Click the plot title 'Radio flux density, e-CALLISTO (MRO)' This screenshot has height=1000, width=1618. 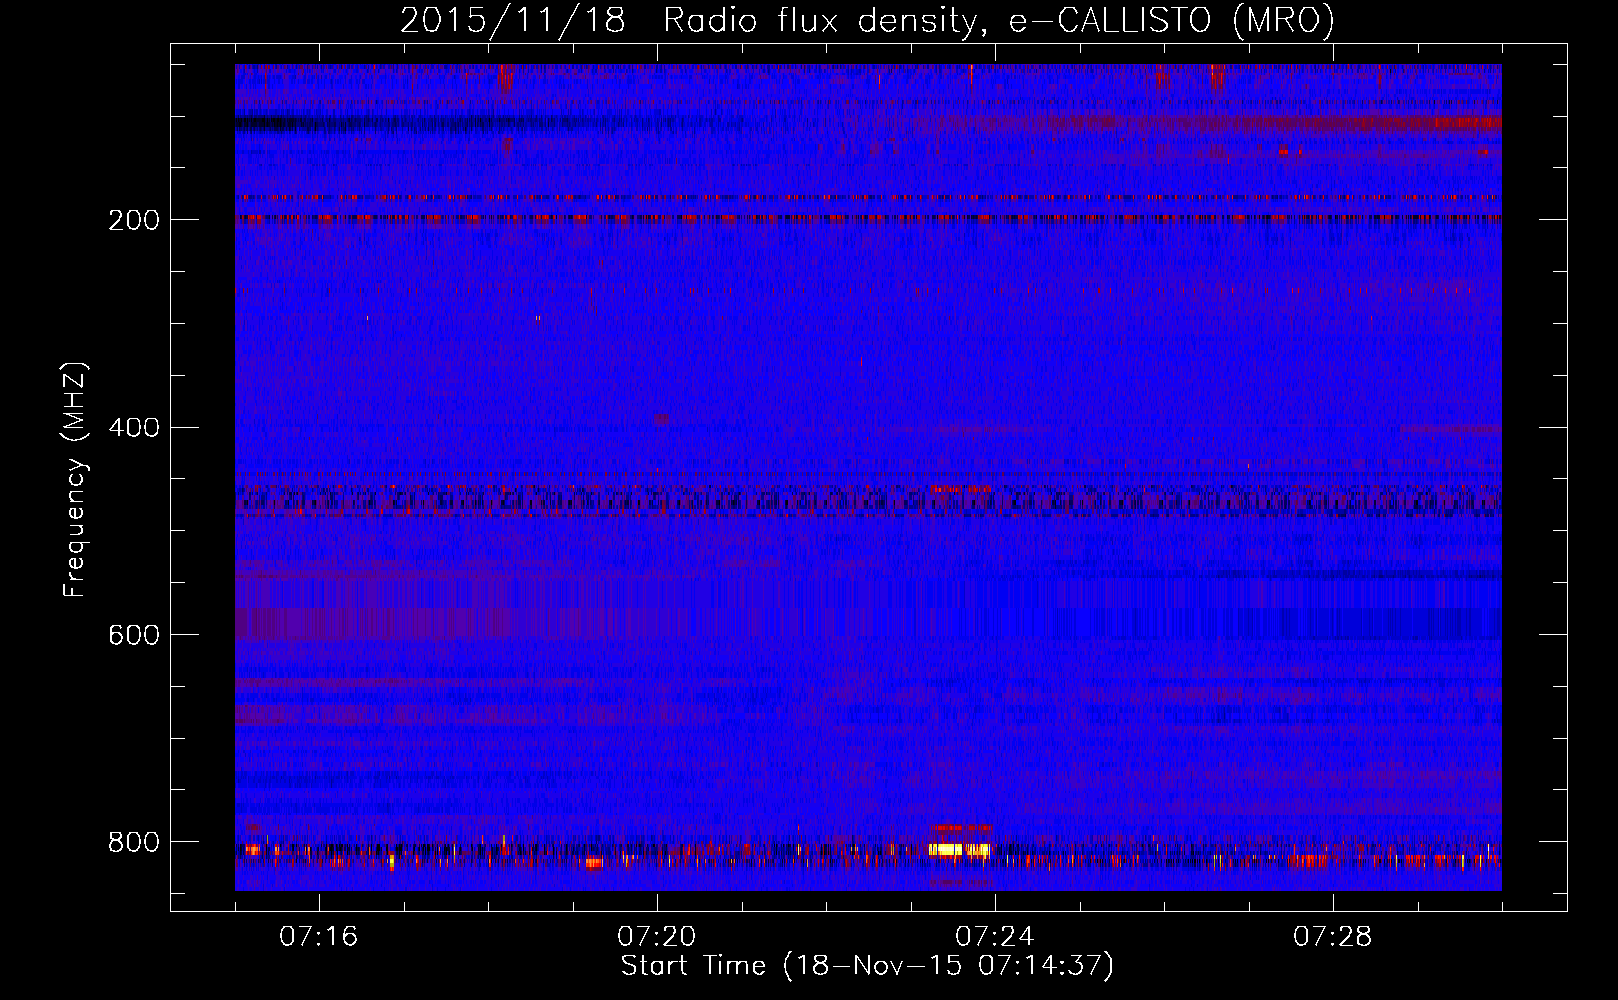pyautogui.click(x=998, y=21)
